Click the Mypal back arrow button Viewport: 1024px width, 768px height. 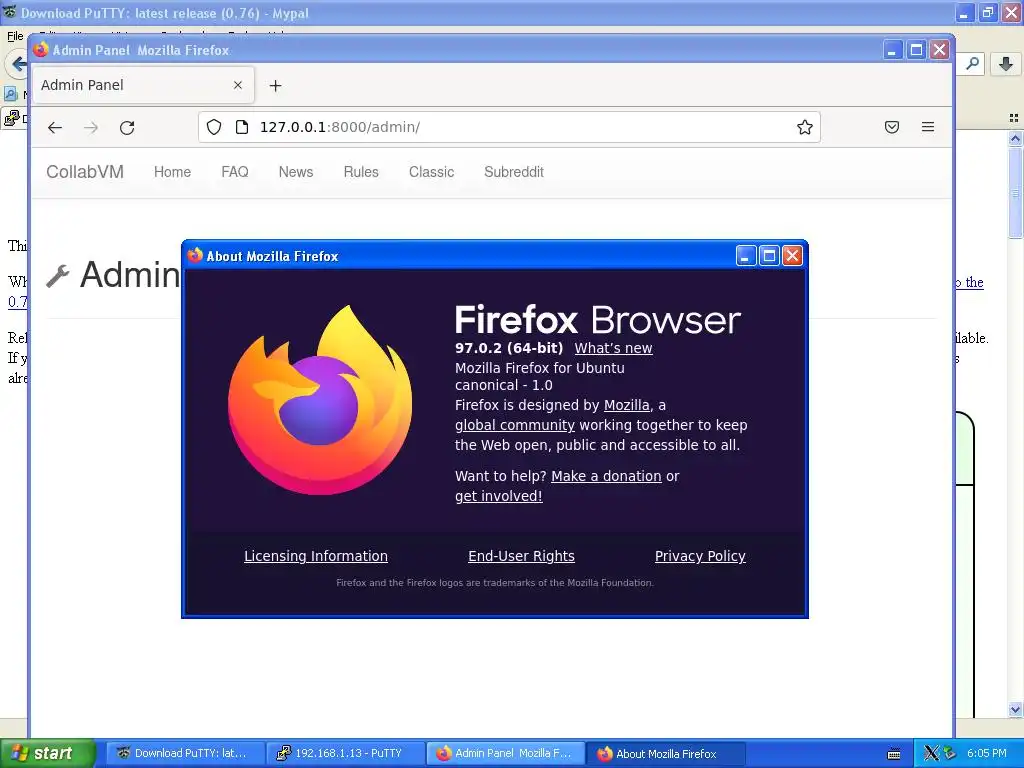[x=17, y=64]
